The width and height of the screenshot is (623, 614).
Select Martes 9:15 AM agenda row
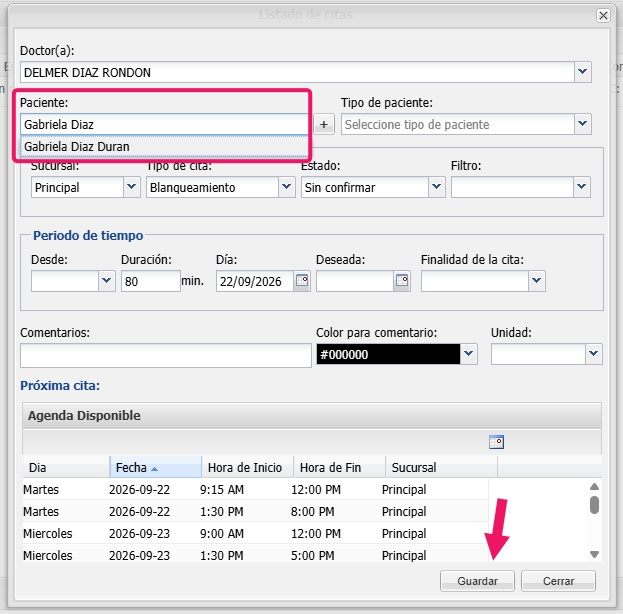[x=255, y=489]
